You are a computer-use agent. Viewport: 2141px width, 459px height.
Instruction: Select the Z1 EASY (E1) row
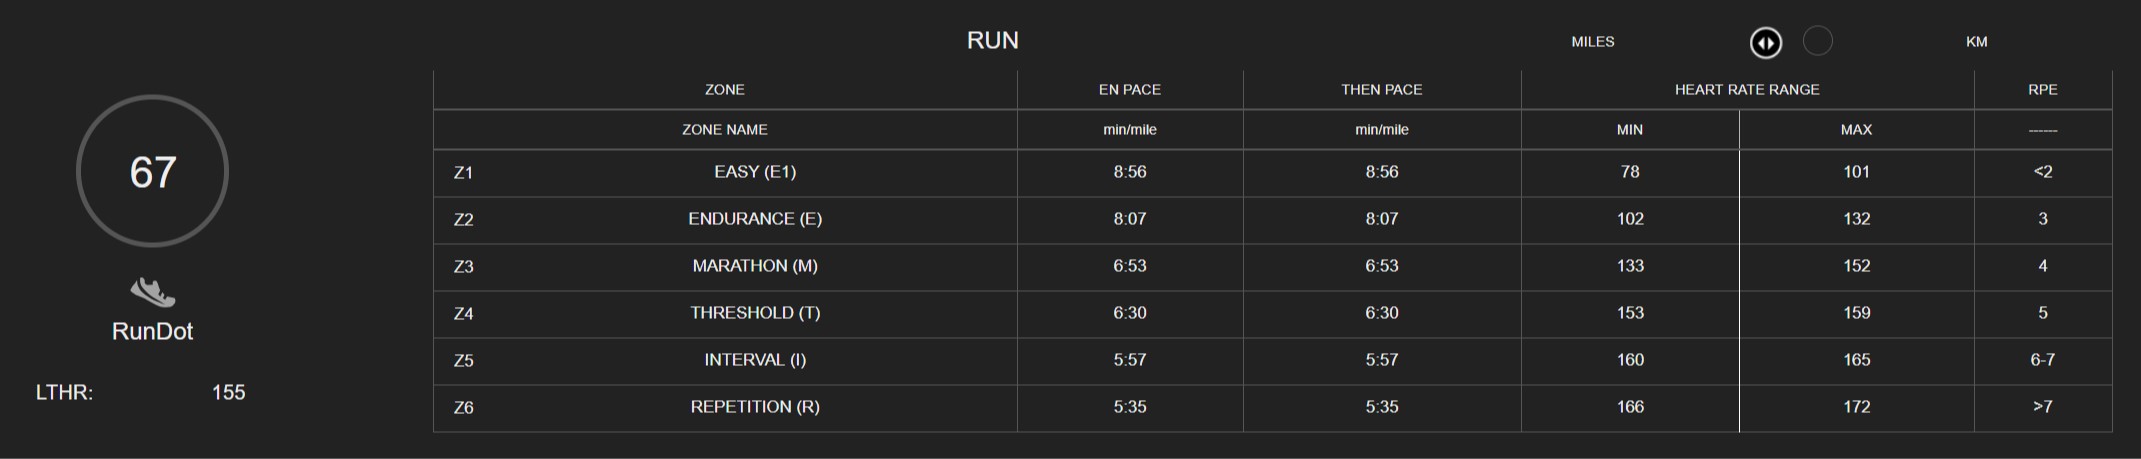tap(1272, 173)
